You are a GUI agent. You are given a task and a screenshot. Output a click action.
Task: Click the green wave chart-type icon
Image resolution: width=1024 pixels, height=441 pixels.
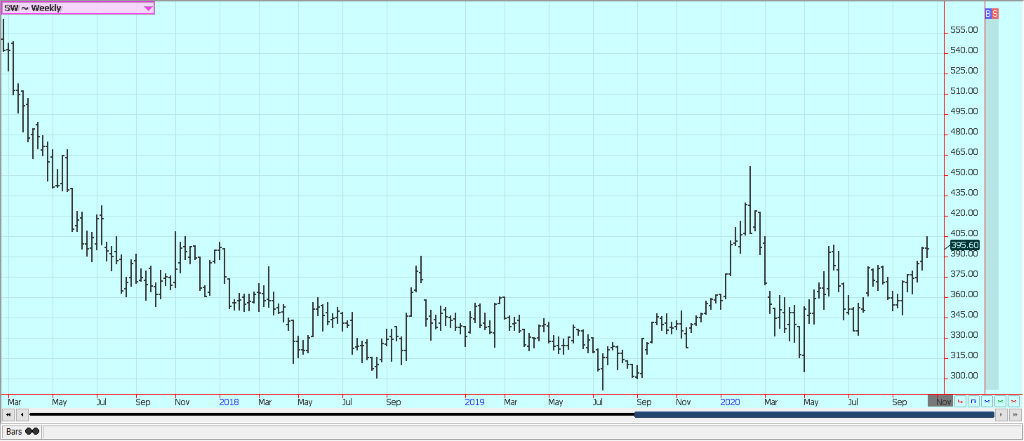(x=1000, y=401)
